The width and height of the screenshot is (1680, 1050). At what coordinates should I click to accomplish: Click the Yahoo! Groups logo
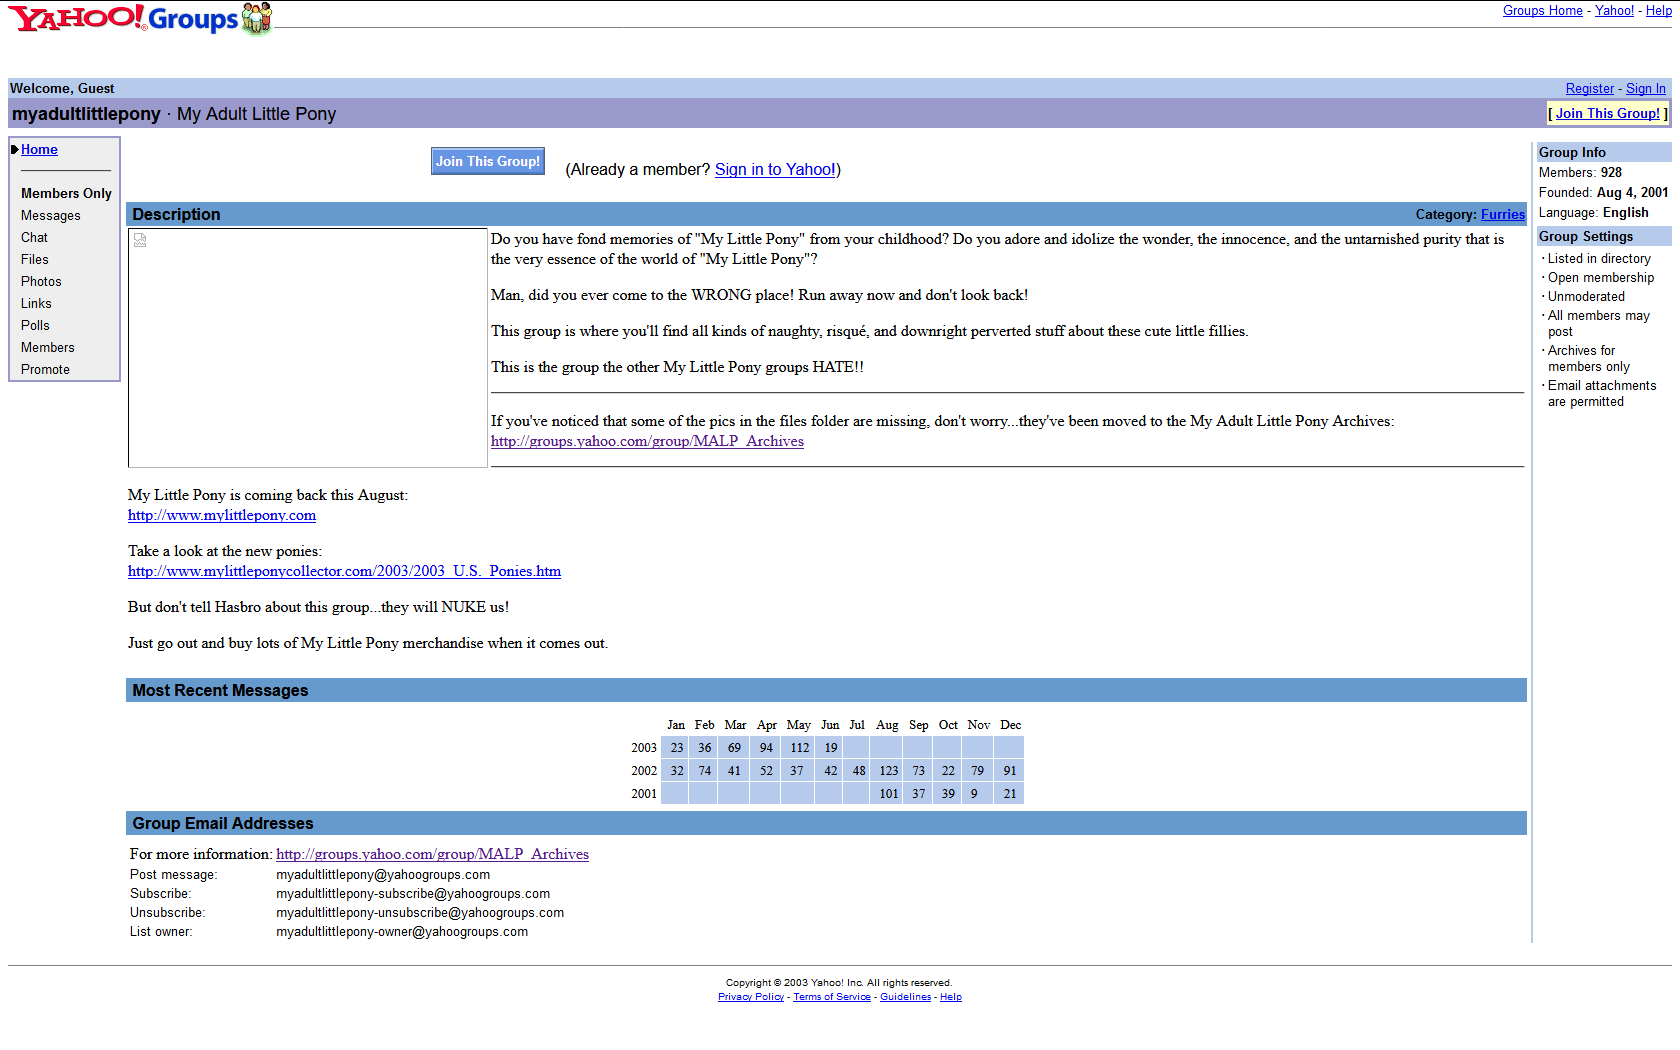point(140,18)
